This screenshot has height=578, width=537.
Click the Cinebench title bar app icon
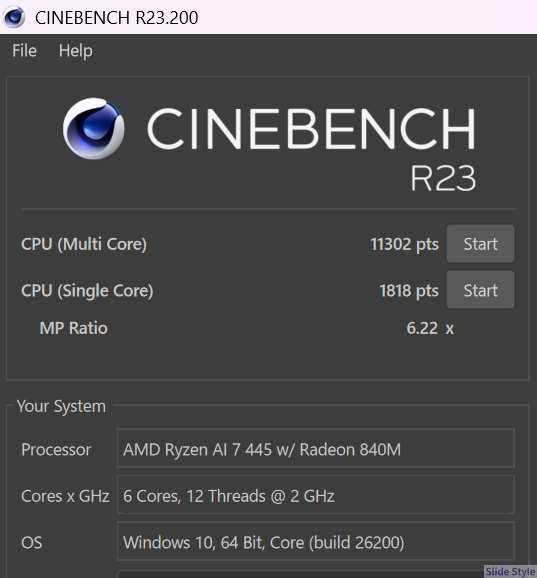click(x=14, y=17)
